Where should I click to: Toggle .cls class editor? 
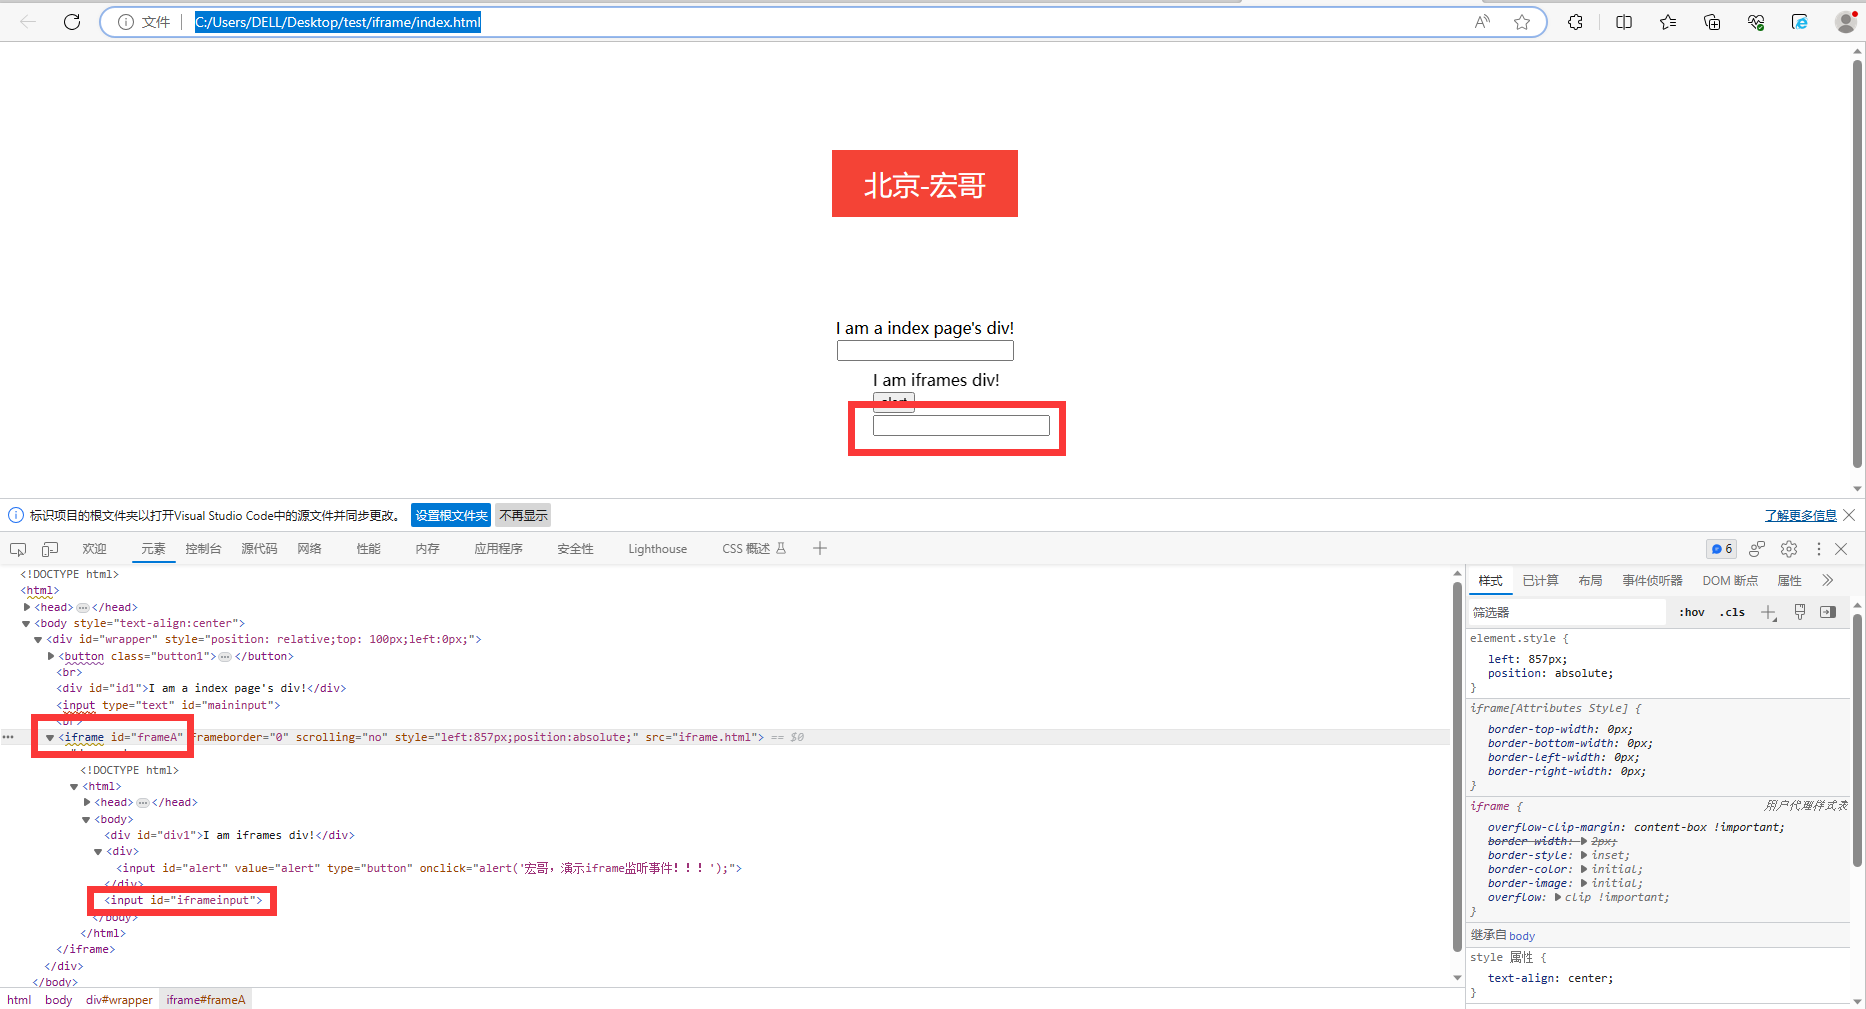(x=1732, y=612)
